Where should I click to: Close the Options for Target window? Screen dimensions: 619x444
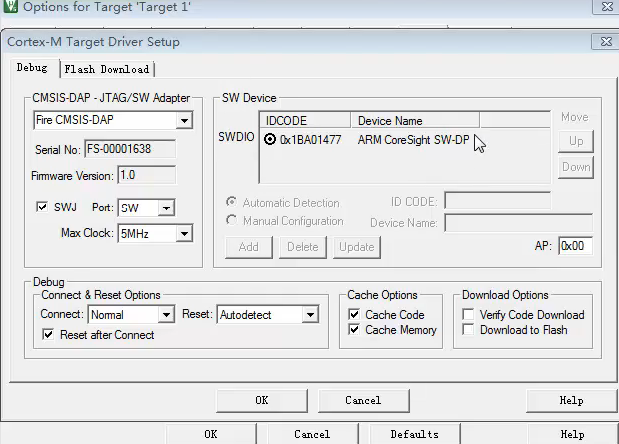tap(606, 7)
